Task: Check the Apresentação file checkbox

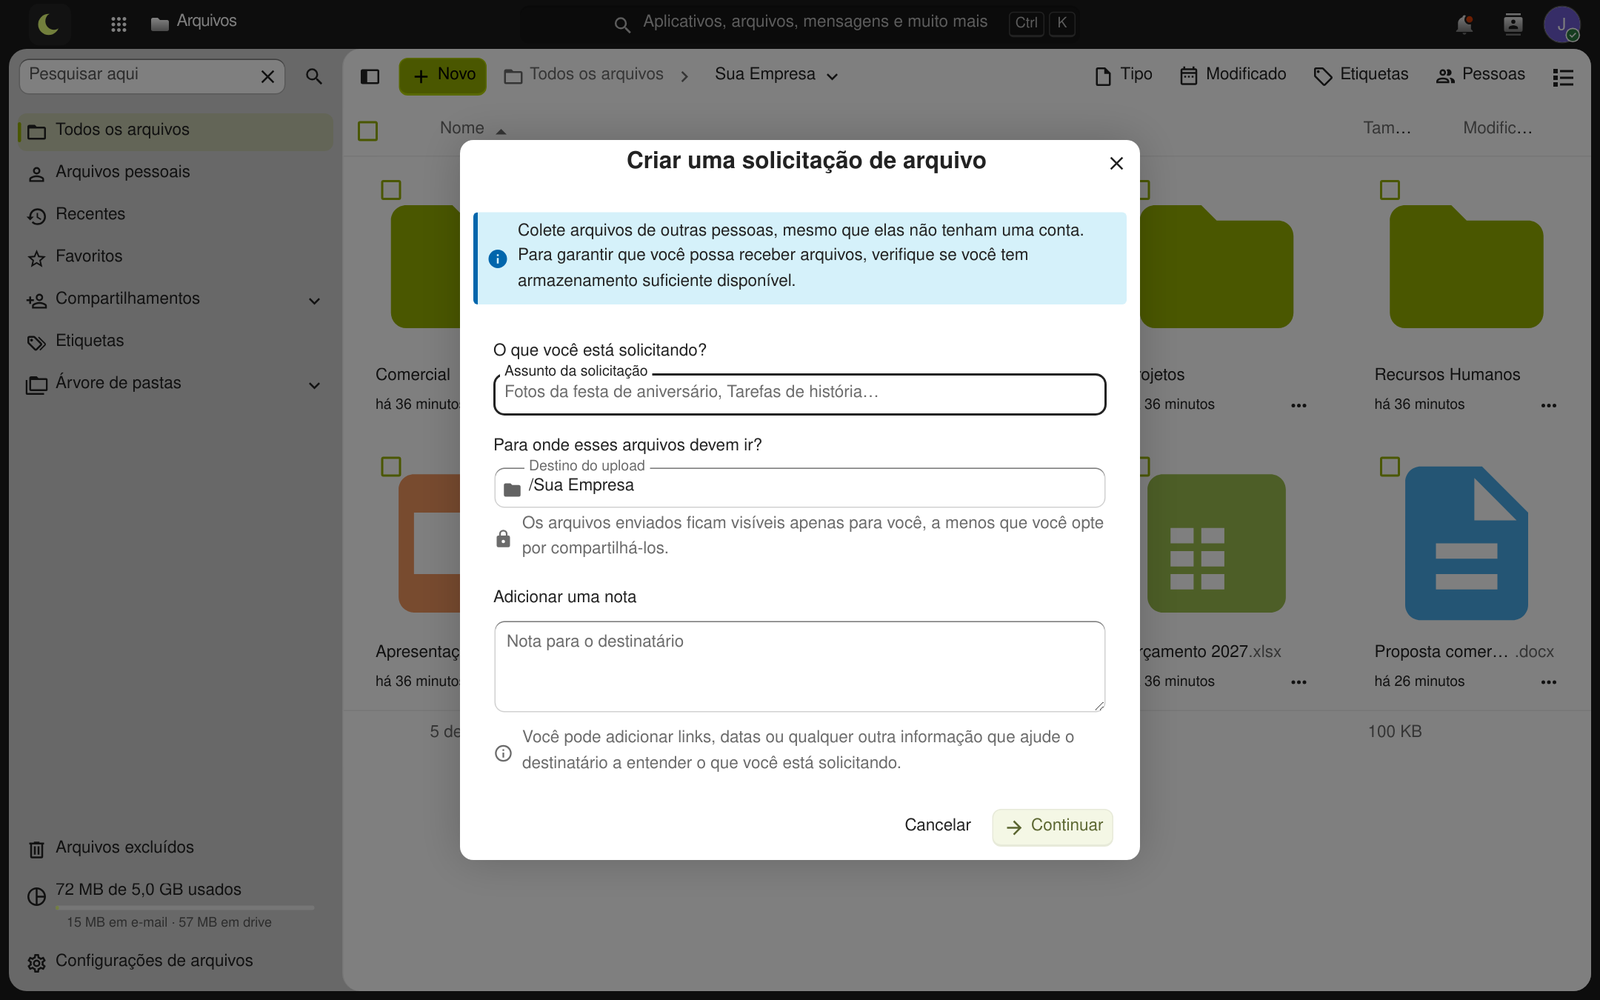Action: point(391,467)
